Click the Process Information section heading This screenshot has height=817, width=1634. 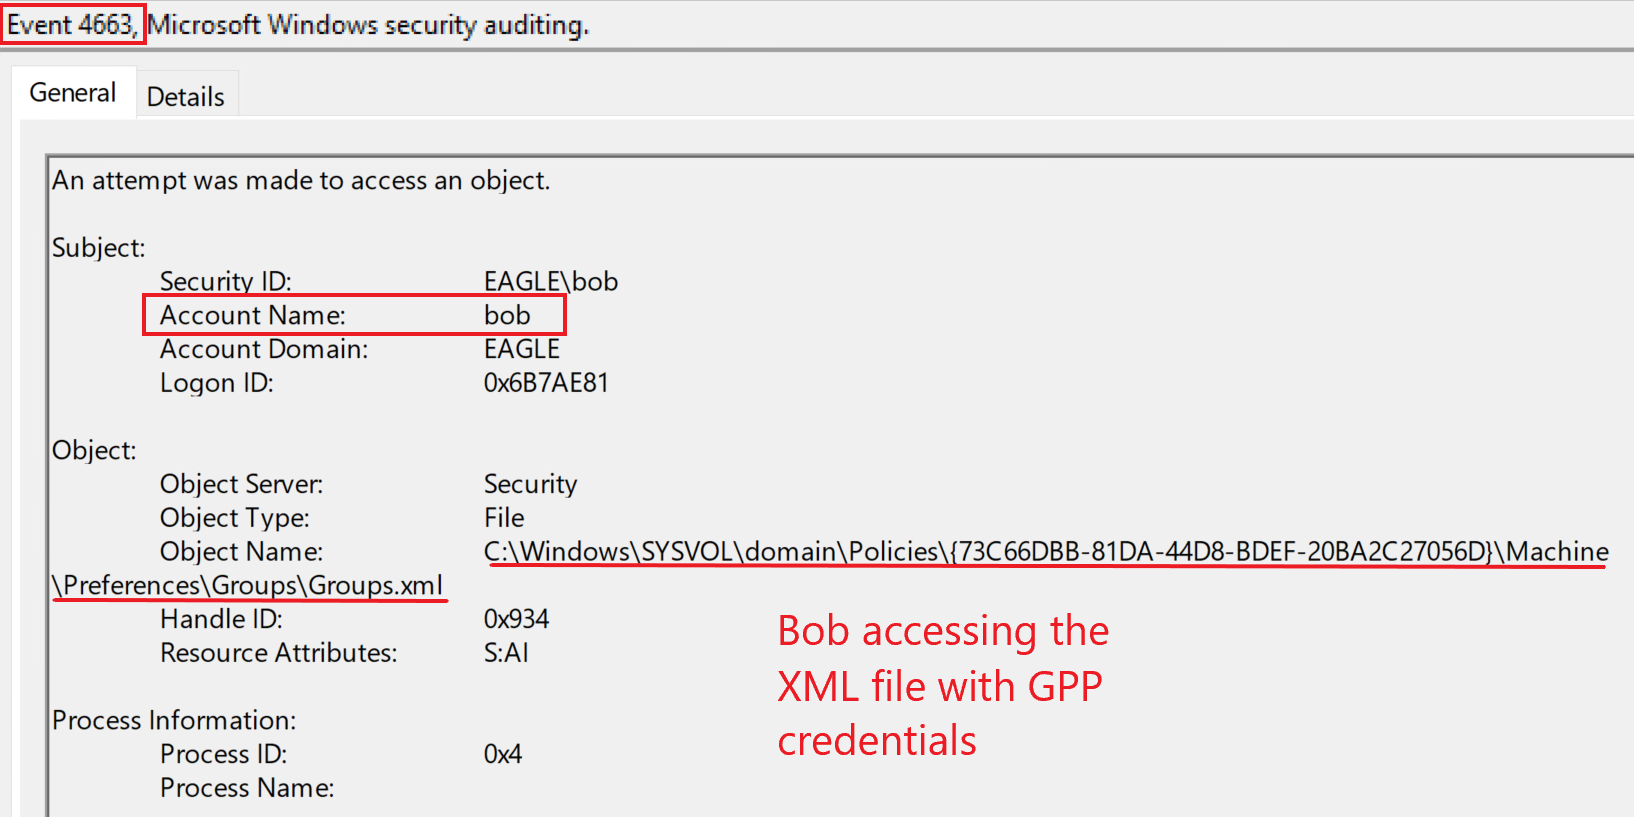pyautogui.click(x=174, y=720)
